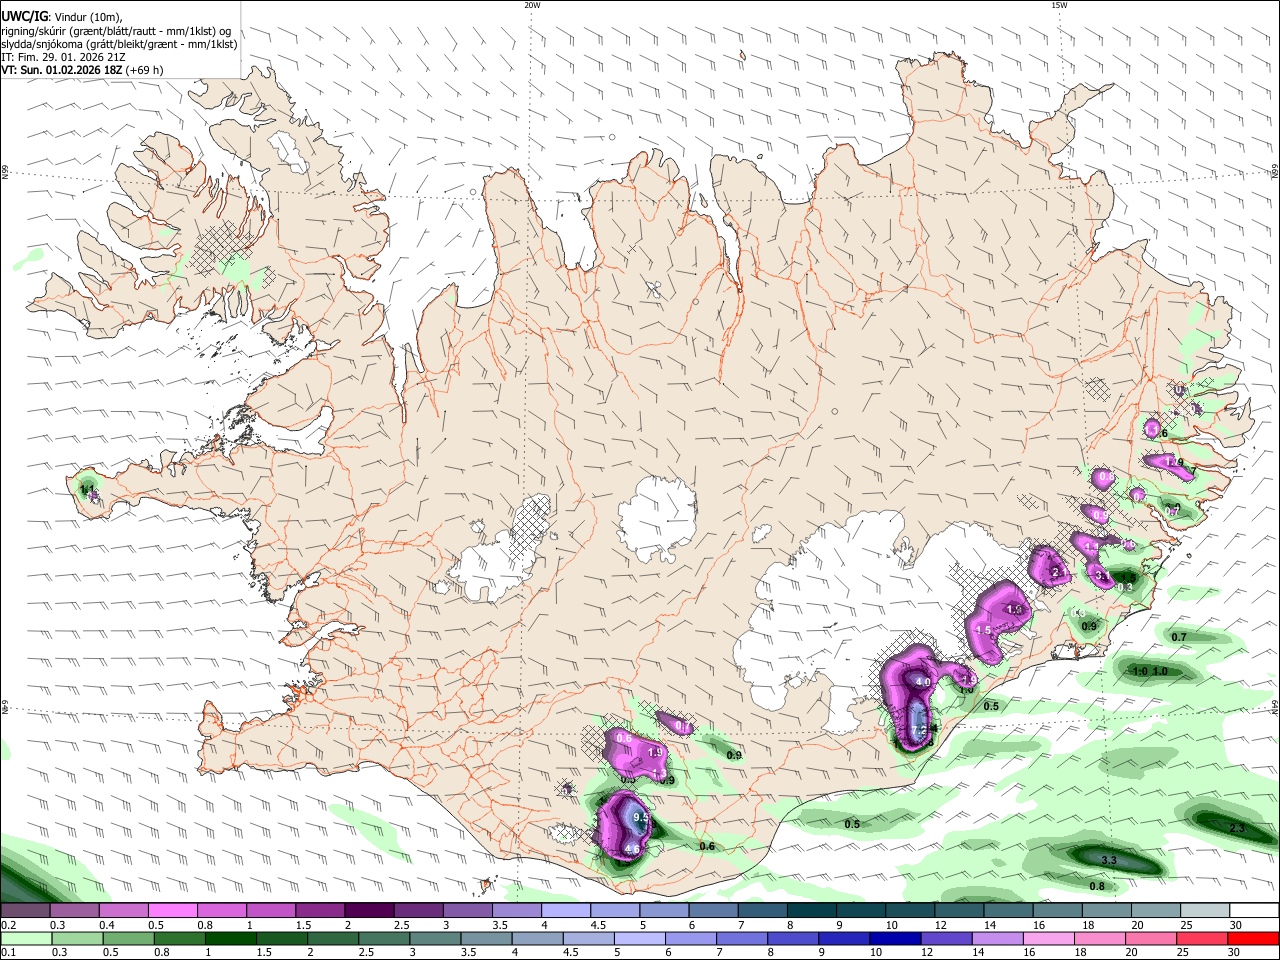Pick the pale lavender 4 mm snow scale swatch

coord(566,911)
